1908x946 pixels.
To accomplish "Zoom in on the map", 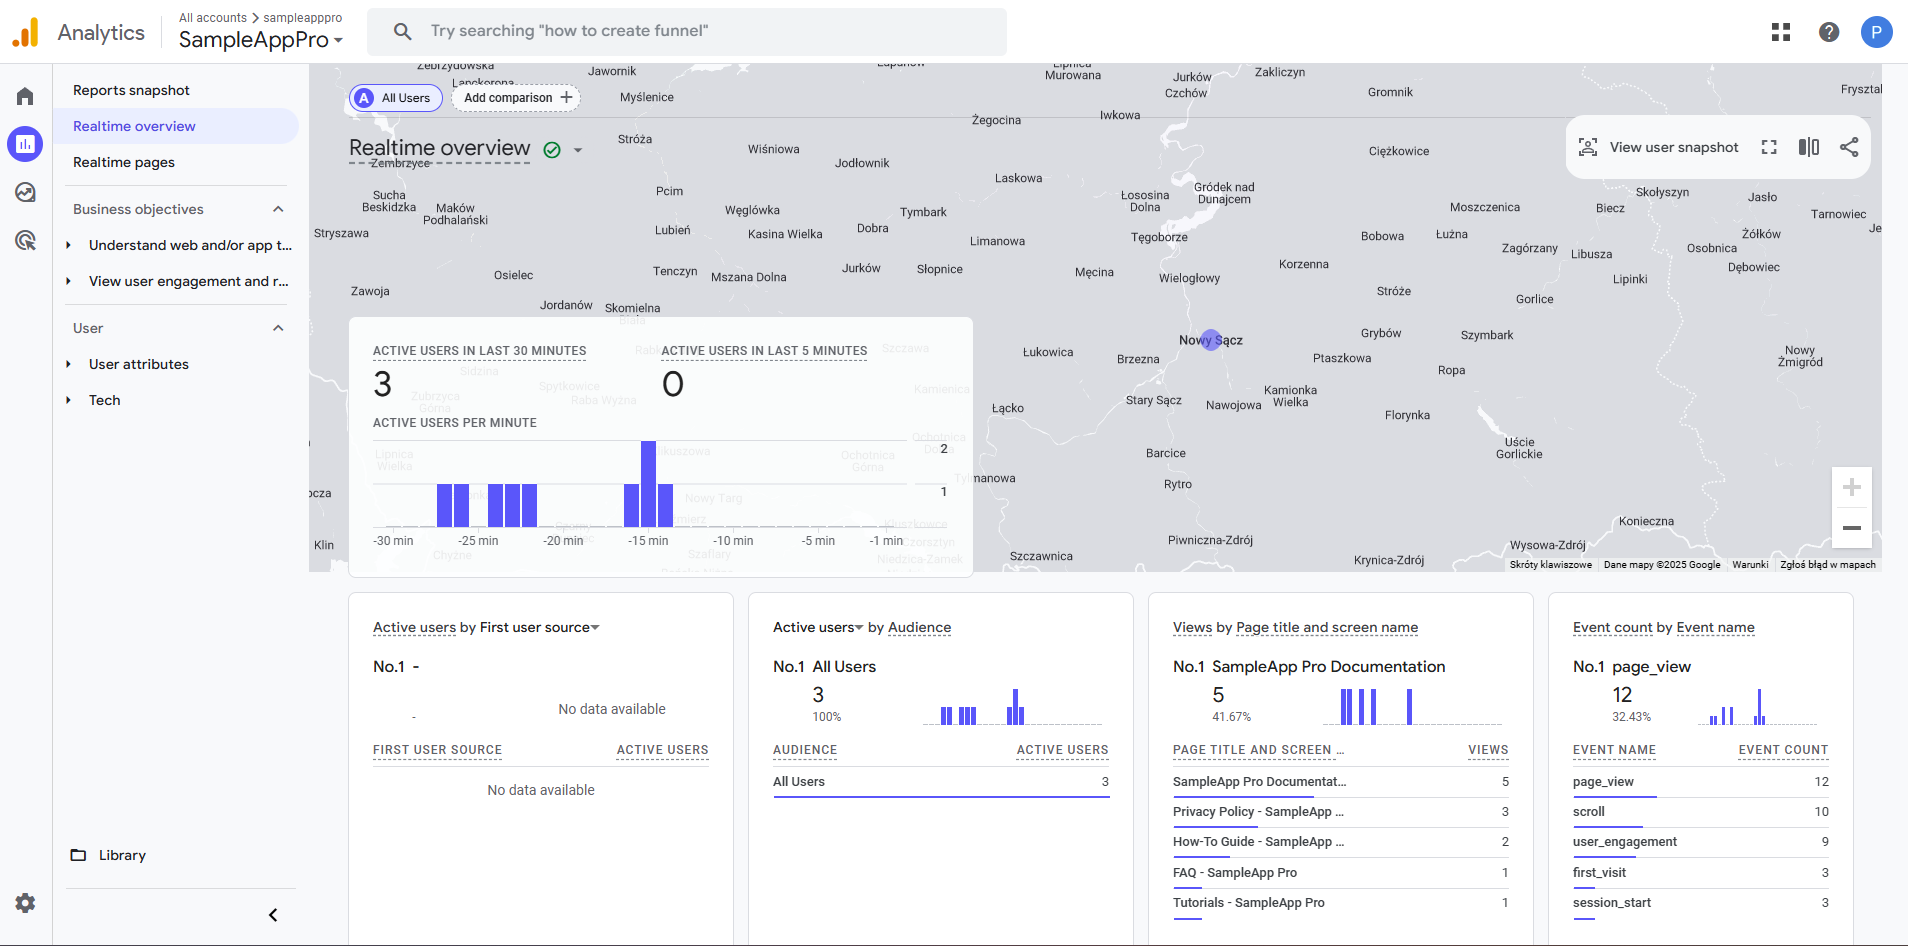I will tap(1852, 487).
